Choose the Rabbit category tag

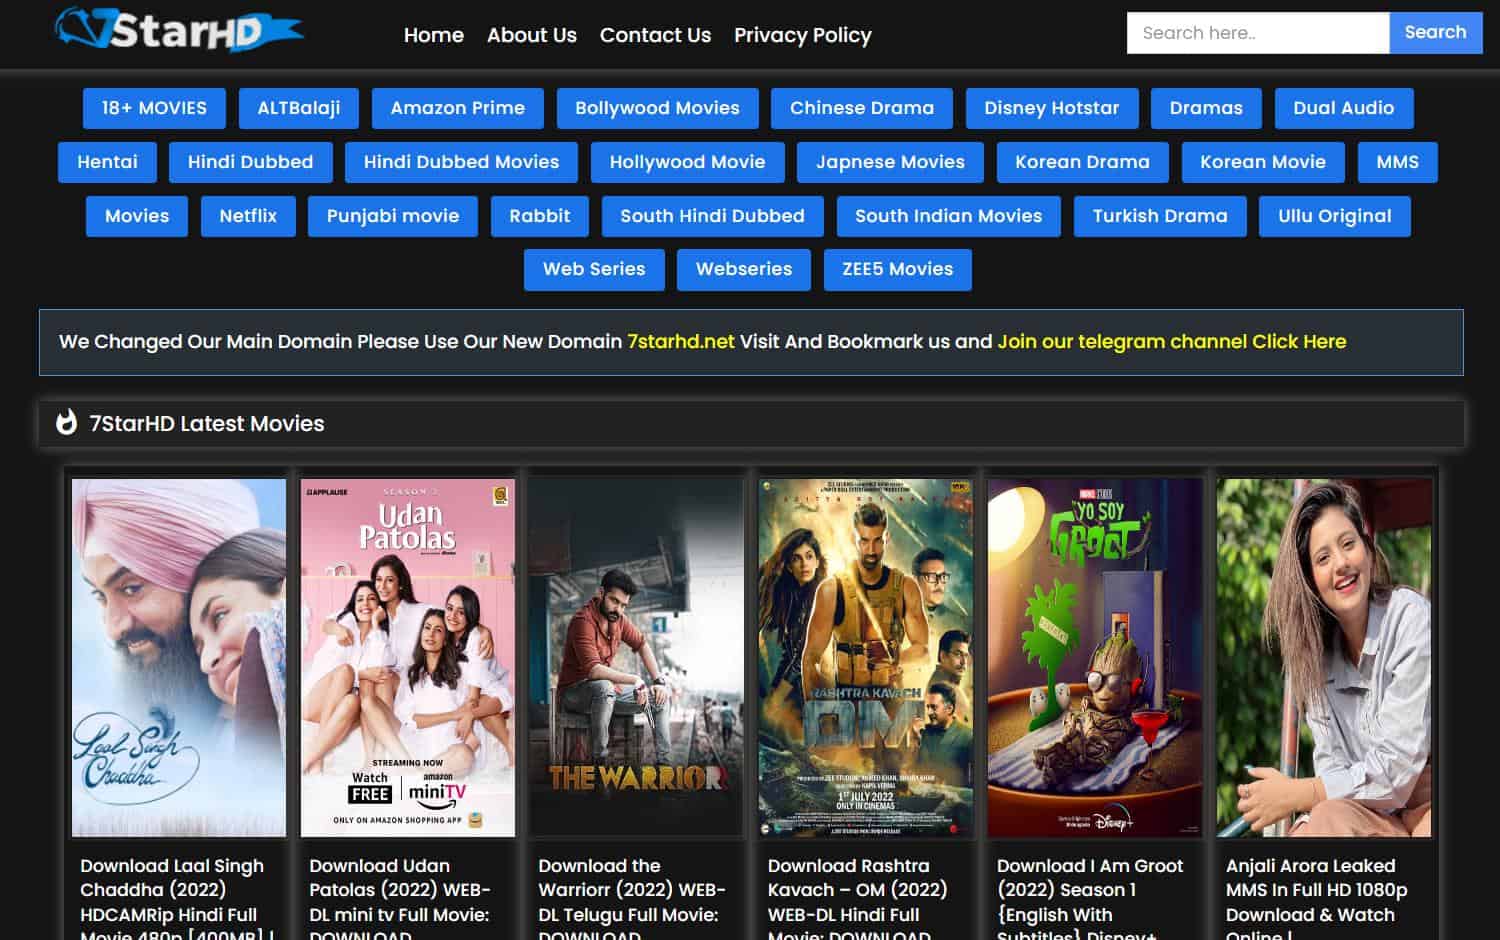pos(539,216)
